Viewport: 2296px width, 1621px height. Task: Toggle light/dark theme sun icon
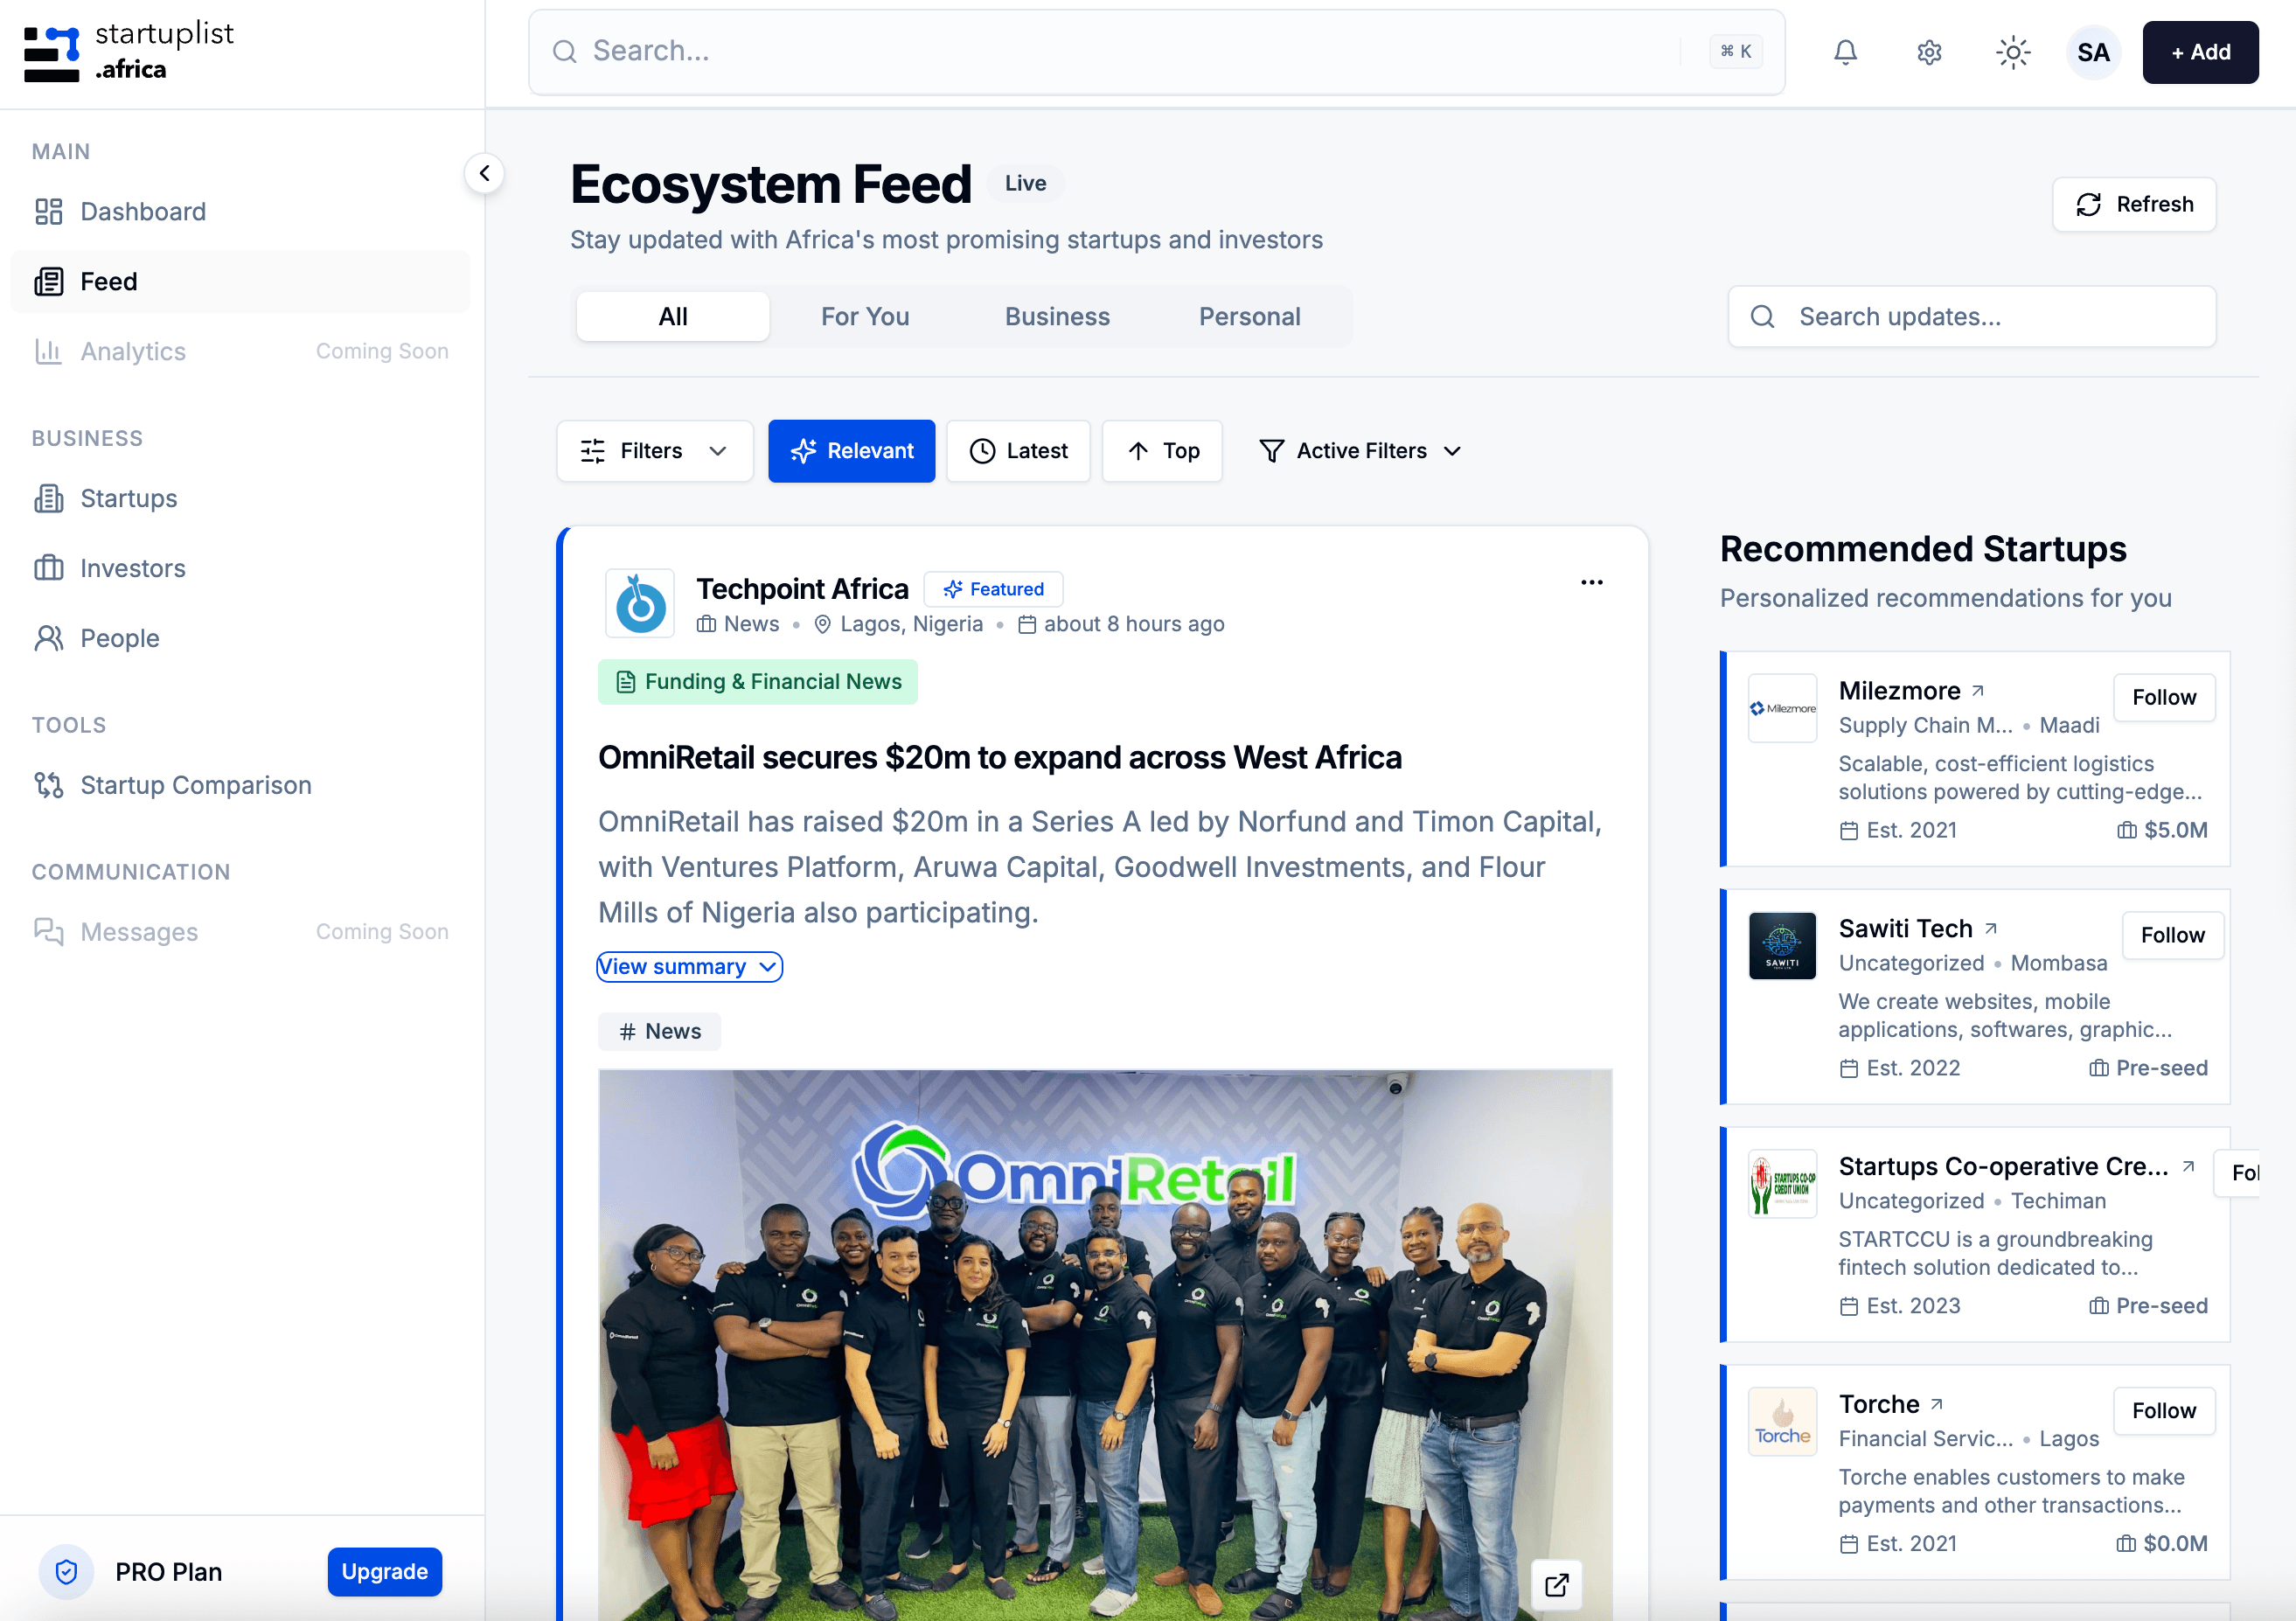[2012, 52]
